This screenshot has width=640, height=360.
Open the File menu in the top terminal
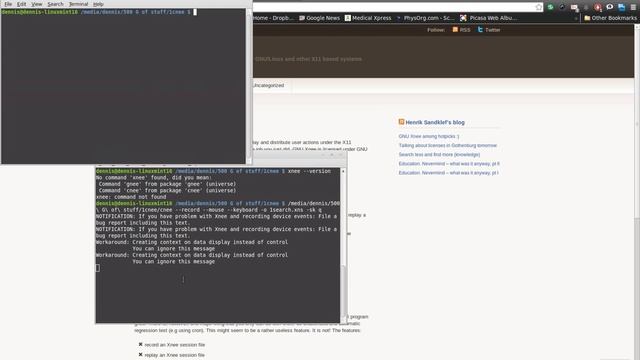(x=8, y=4)
